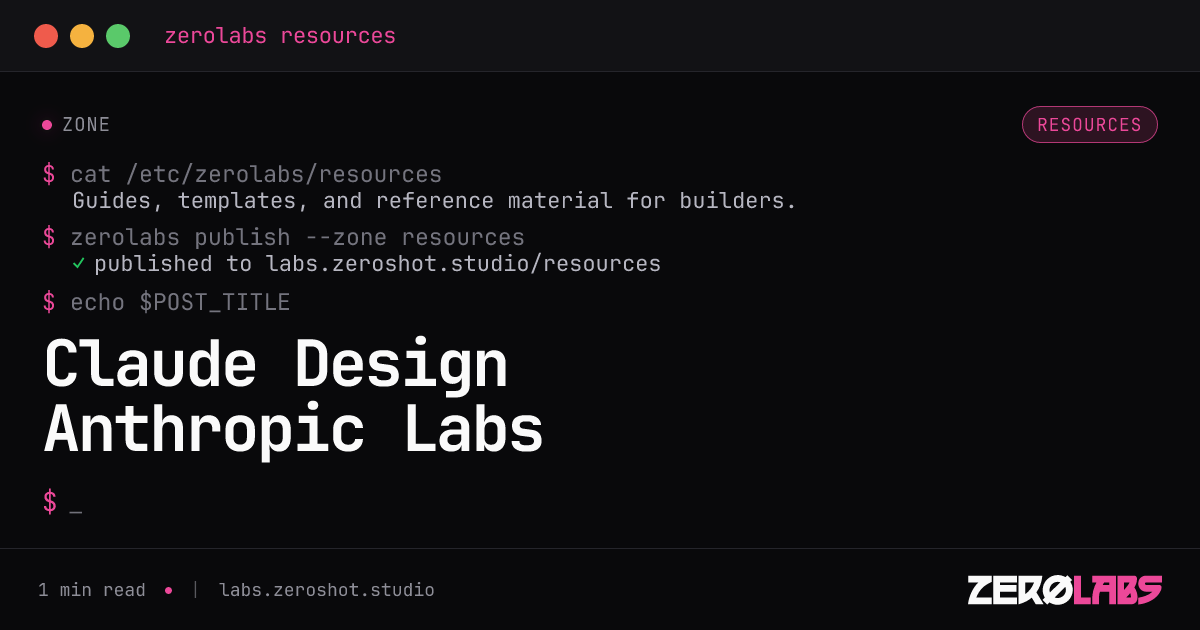
Task: Click the 'Claude Design' title line
Action: [x=276, y=364]
